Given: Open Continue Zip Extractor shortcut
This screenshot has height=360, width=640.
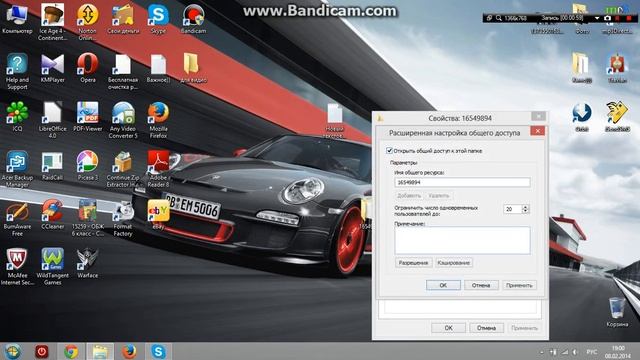Looking at the screenshot, I should [123, 169].
